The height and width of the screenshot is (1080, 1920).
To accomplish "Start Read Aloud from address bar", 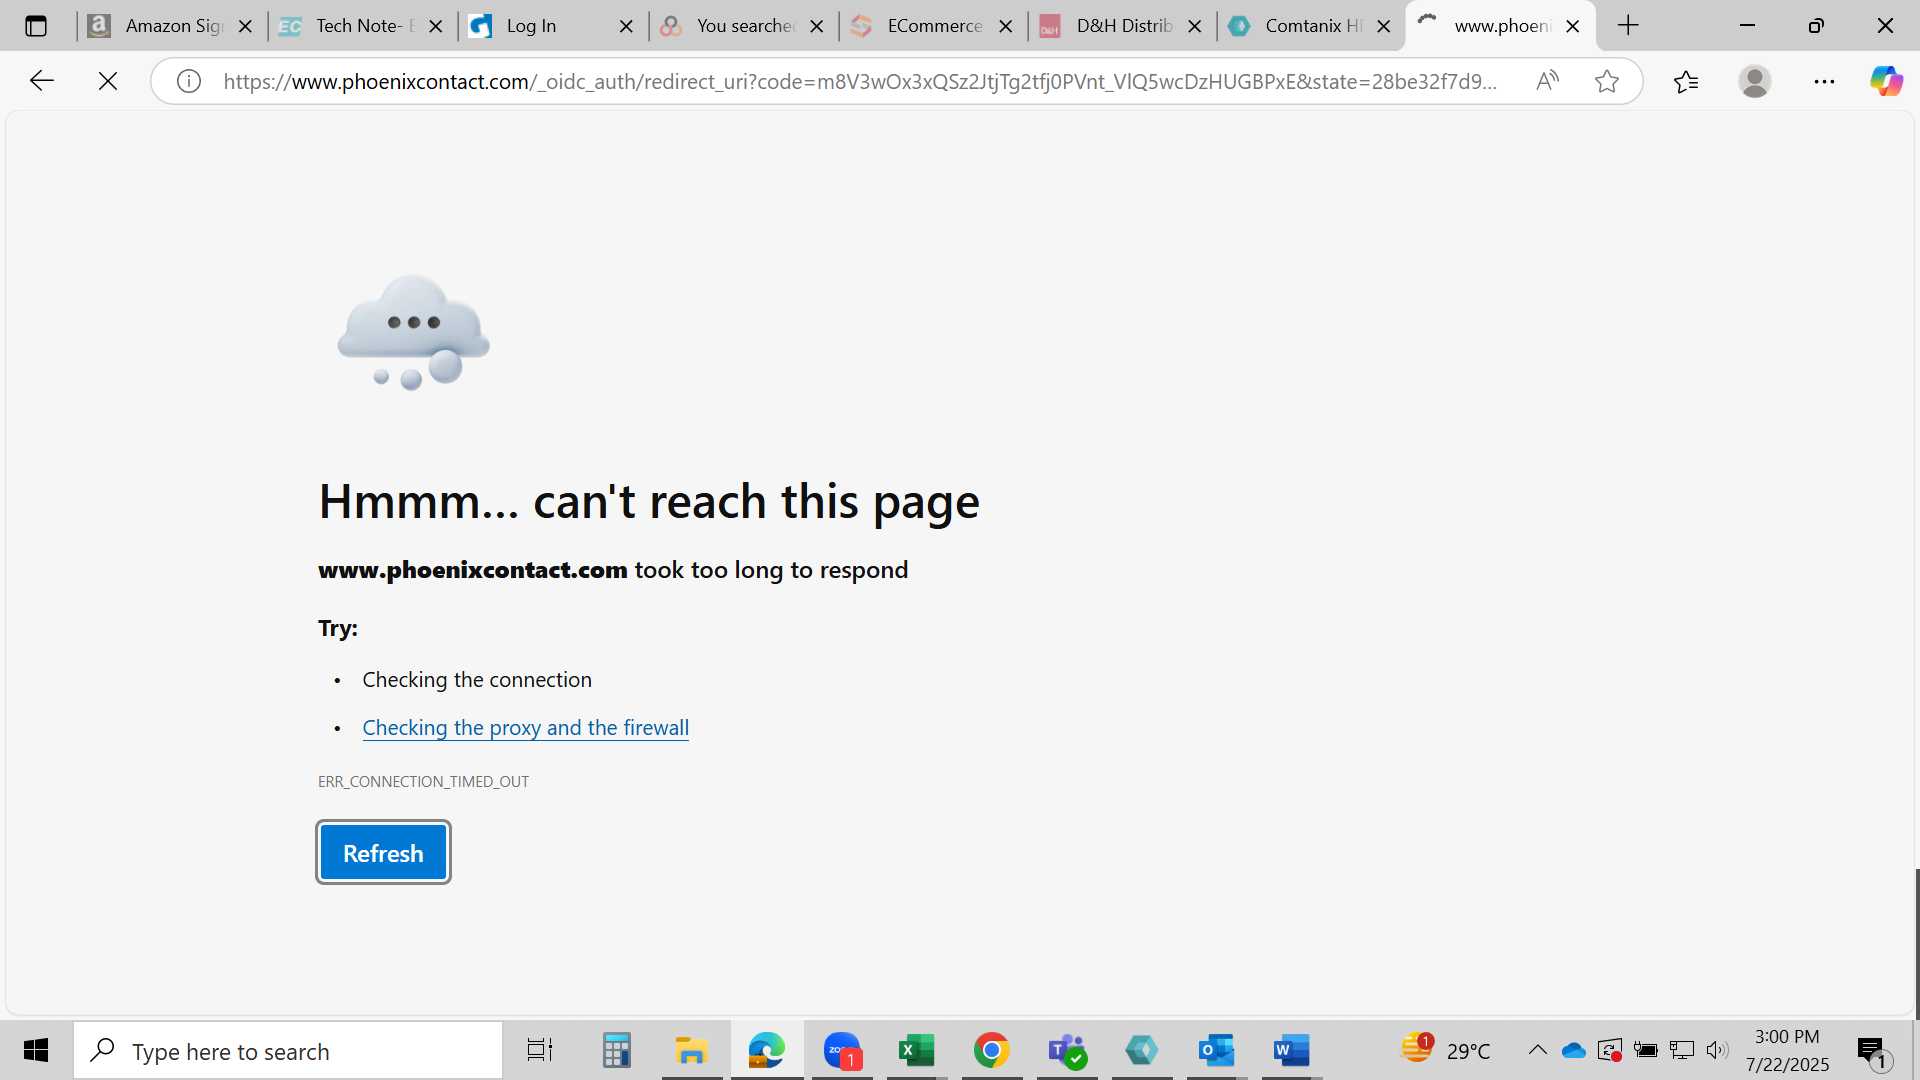I will pos(1547,81).
